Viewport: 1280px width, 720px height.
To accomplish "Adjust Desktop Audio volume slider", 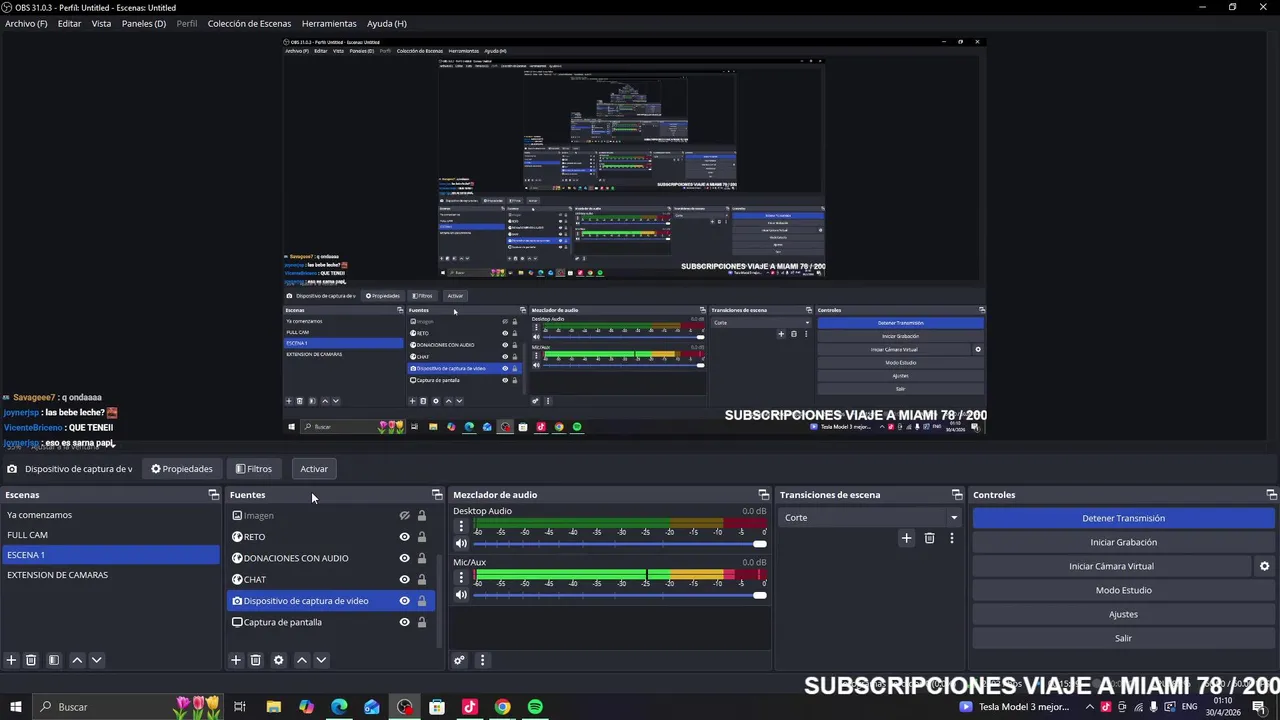I will pyautogui.click(x=619, y=544).
